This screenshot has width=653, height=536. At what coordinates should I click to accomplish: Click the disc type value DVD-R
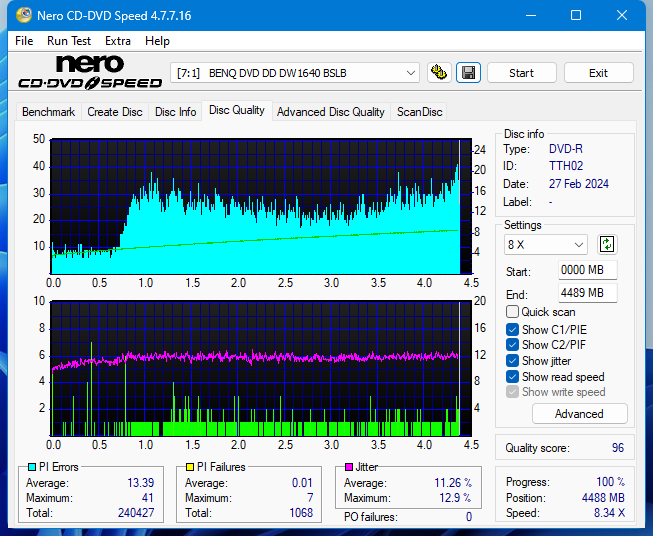click(566, 149)
